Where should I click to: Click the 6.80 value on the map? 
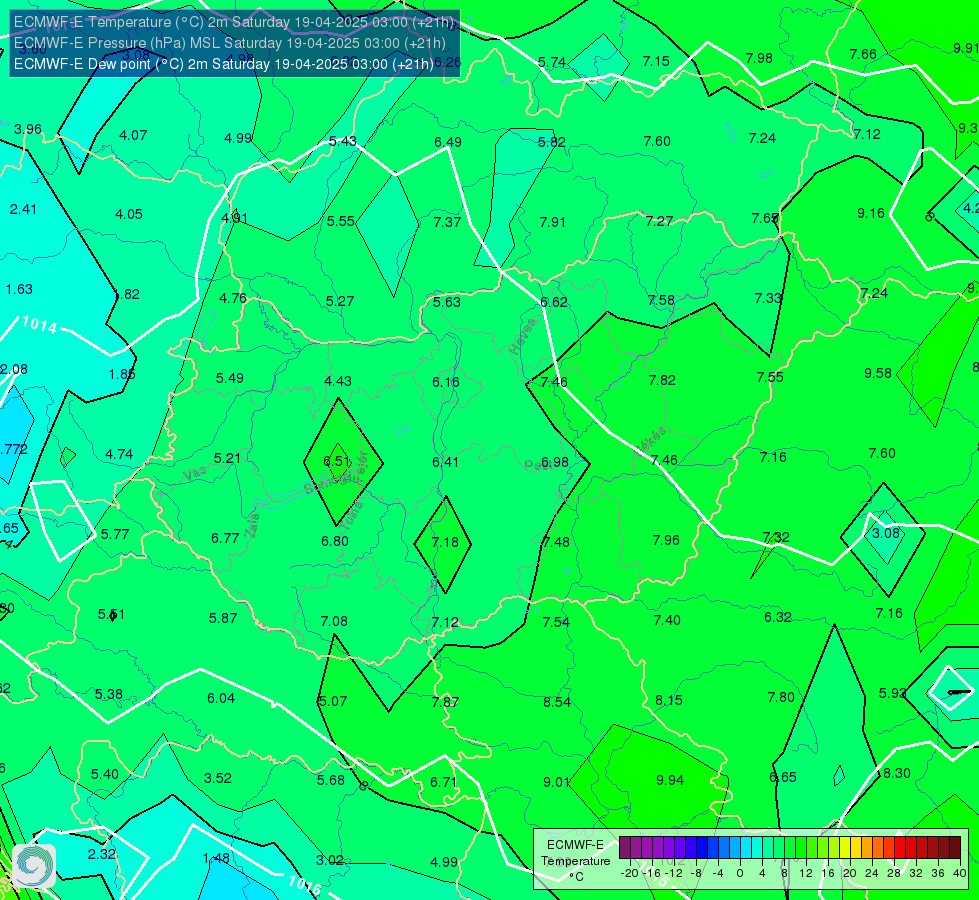click(335, 541)
